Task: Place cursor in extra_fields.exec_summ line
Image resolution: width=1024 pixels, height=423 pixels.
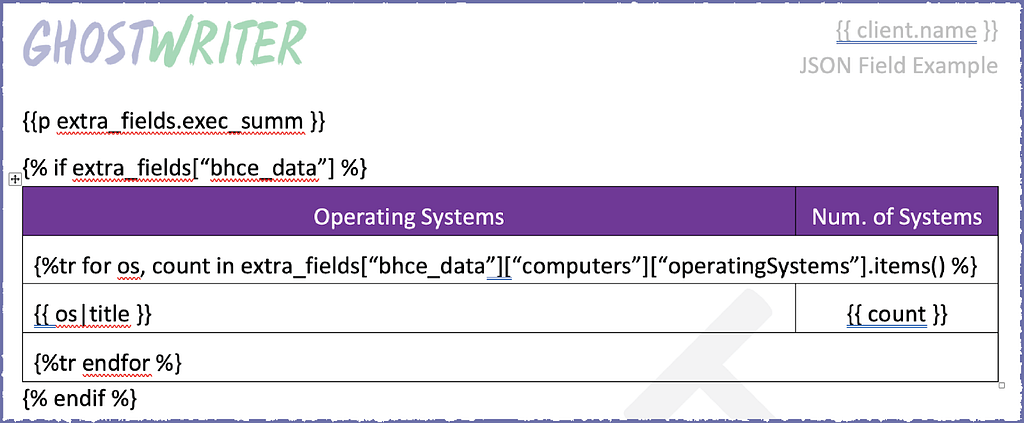Action: pyautogui.click(x=174, y=121)
